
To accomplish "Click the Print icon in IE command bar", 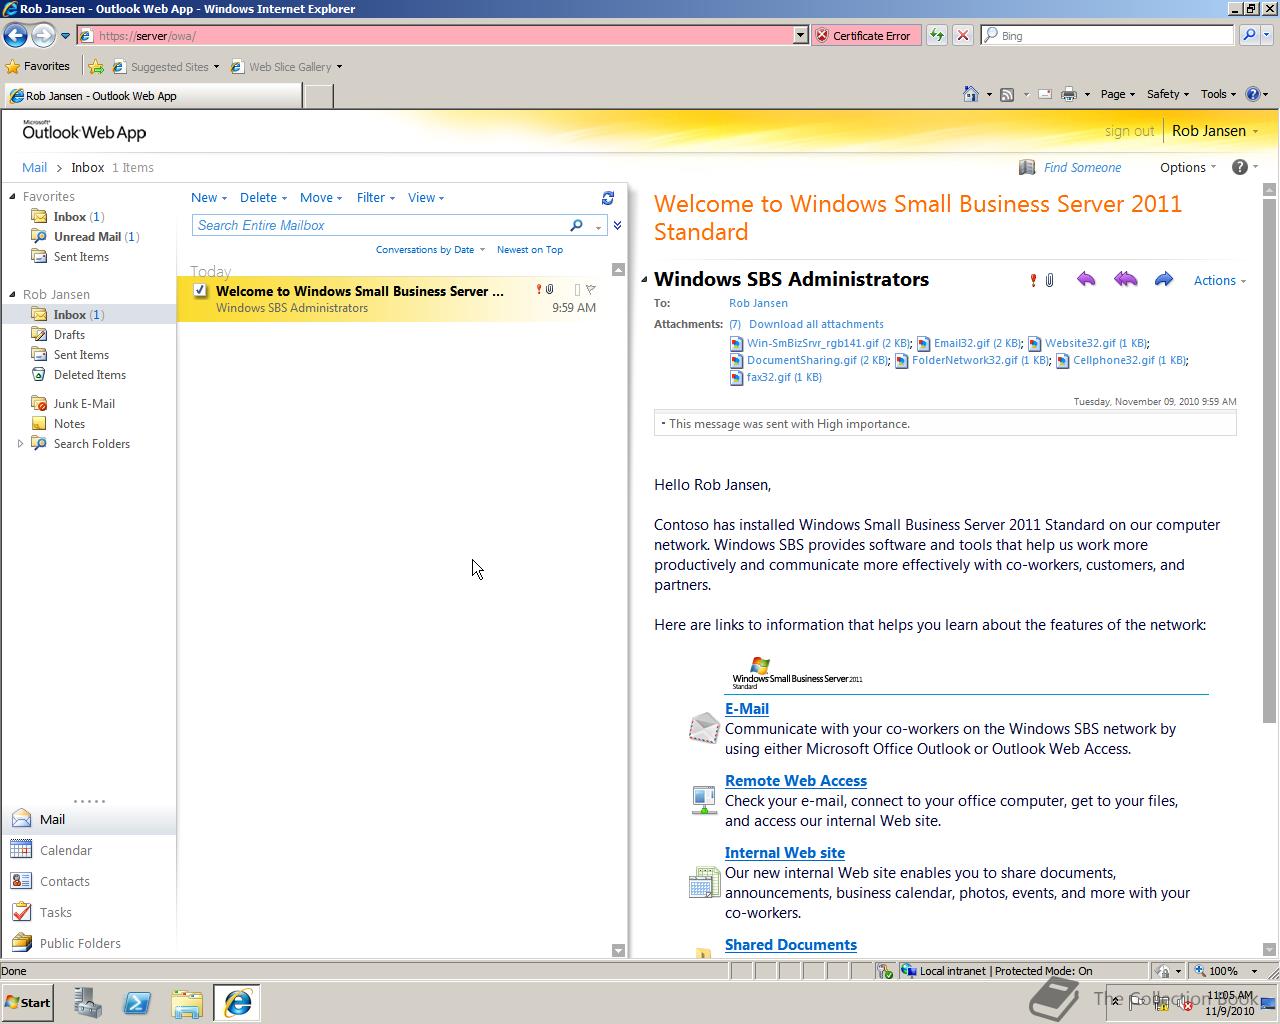I will (1068, 94).
